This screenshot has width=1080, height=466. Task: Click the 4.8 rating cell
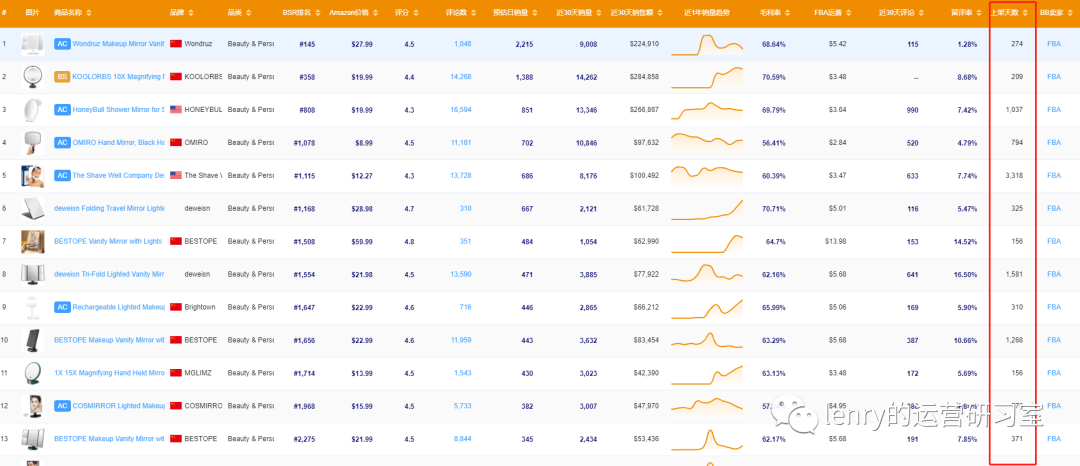tap(409, 242)
